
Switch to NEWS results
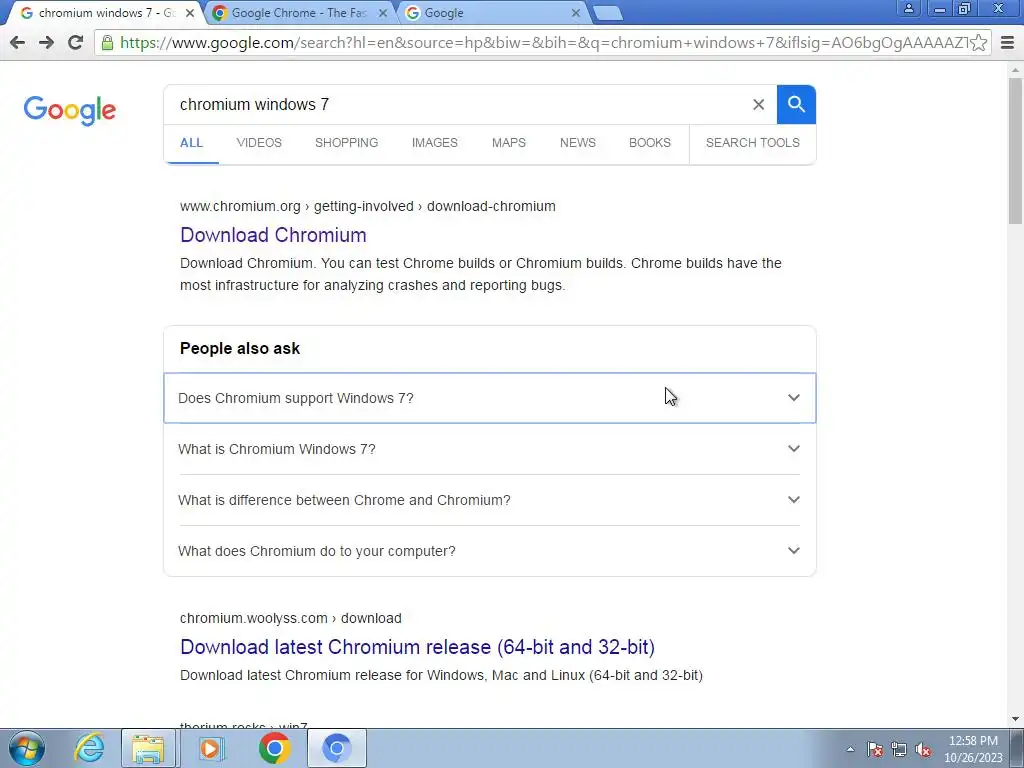578,143
